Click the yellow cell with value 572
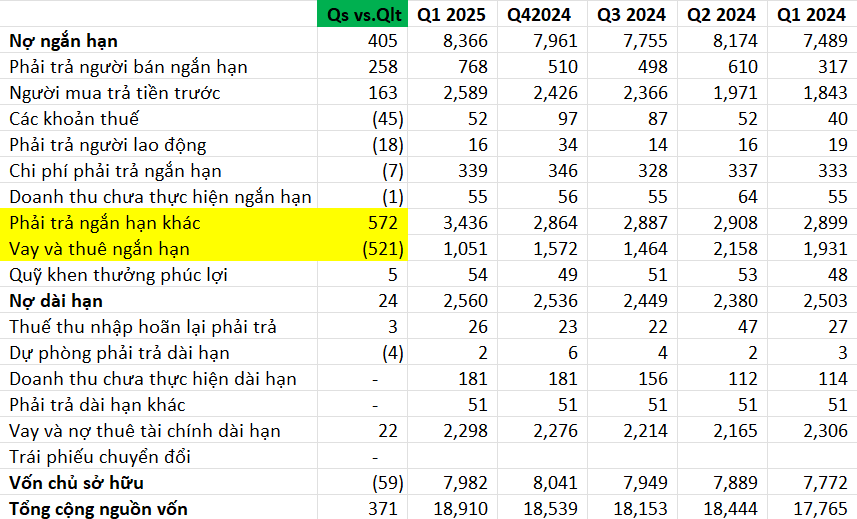The height and width of the screenshot is (519, 857). [383, 223]
